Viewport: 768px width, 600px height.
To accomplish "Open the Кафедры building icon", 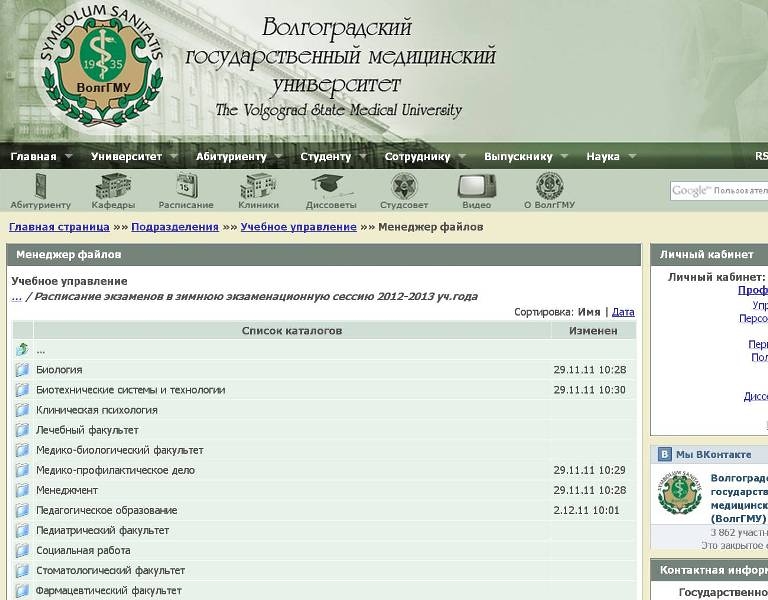I will (x=113, y=186).
